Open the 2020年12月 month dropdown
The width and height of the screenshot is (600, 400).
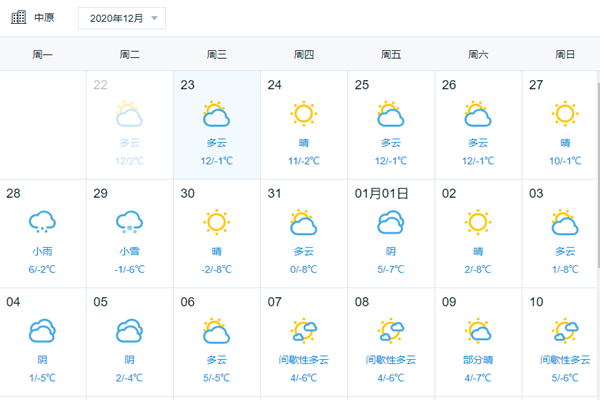(x=122, y=18)
